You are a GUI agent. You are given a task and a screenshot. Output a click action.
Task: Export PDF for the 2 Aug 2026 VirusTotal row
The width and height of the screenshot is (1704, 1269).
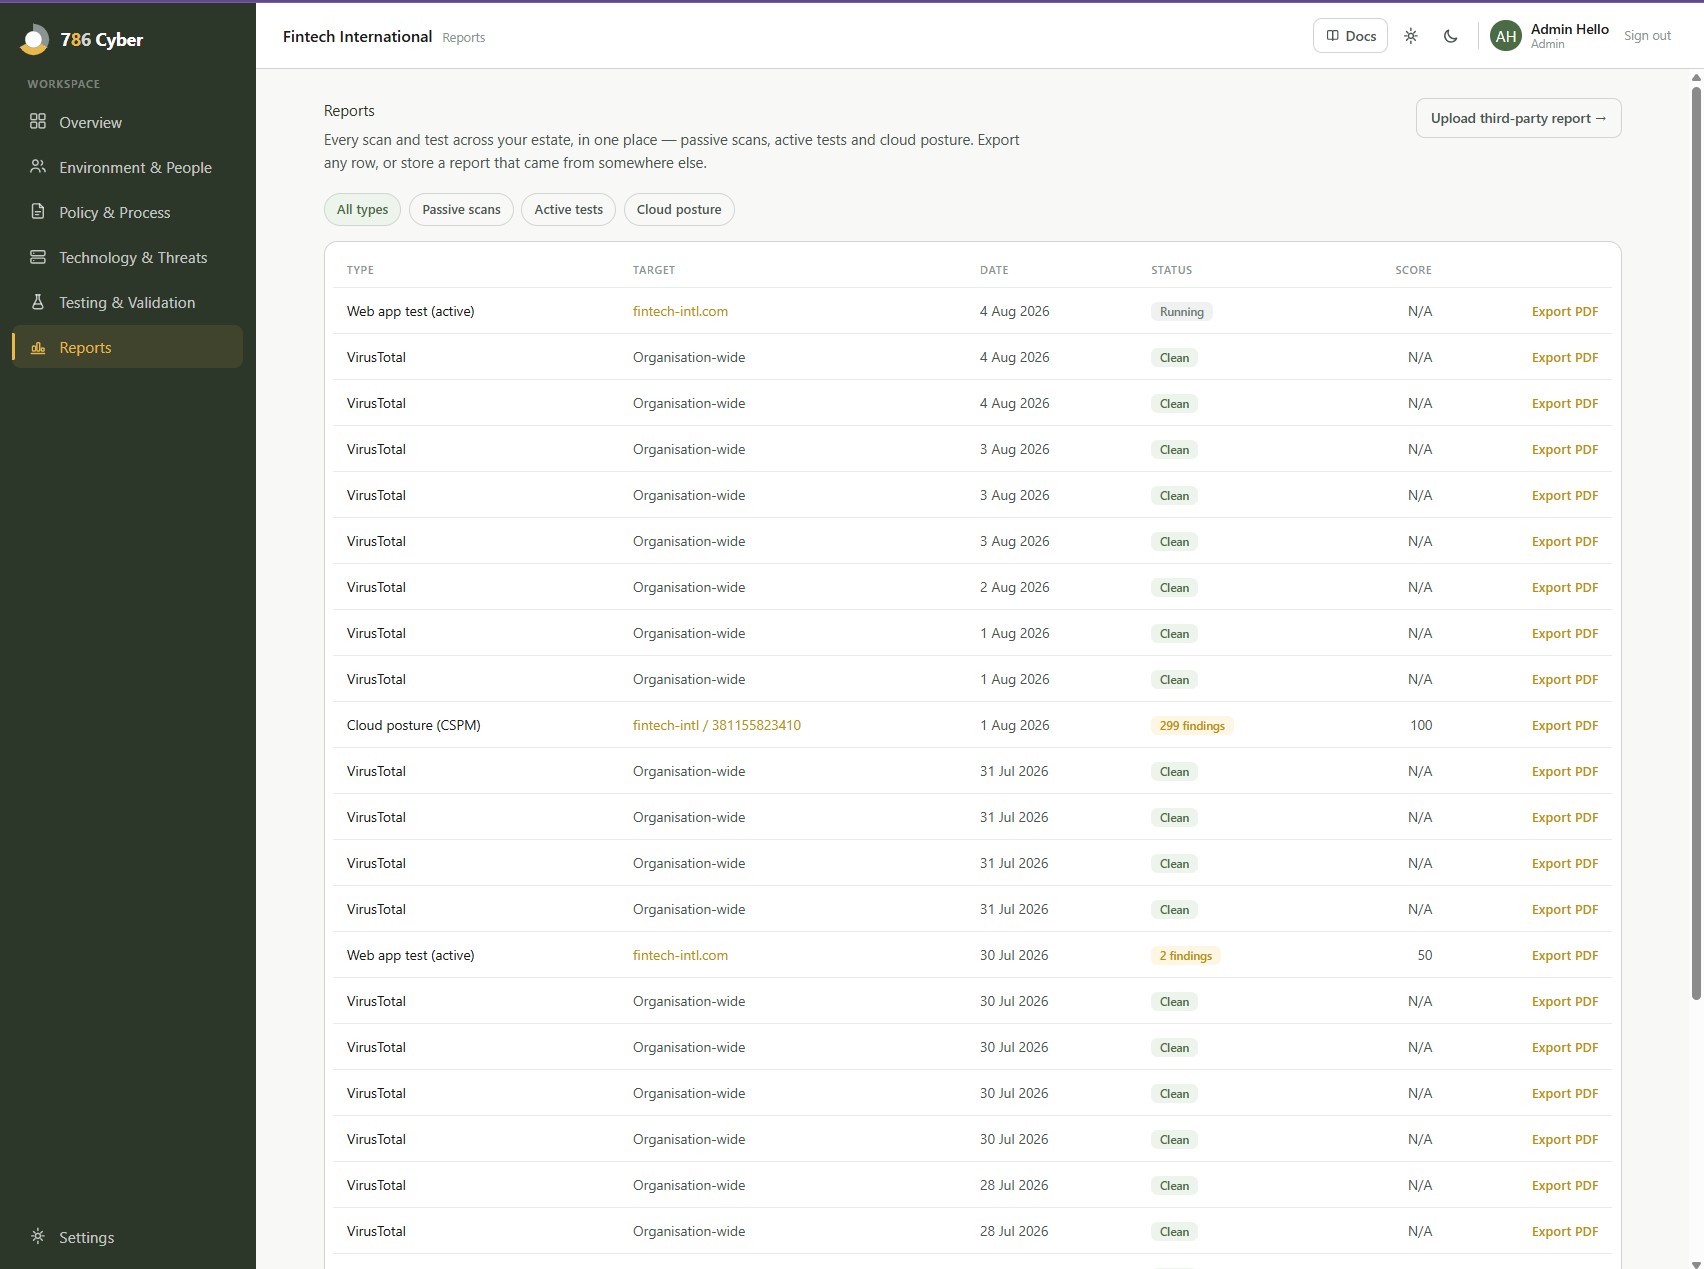(x=1564, y=587)
